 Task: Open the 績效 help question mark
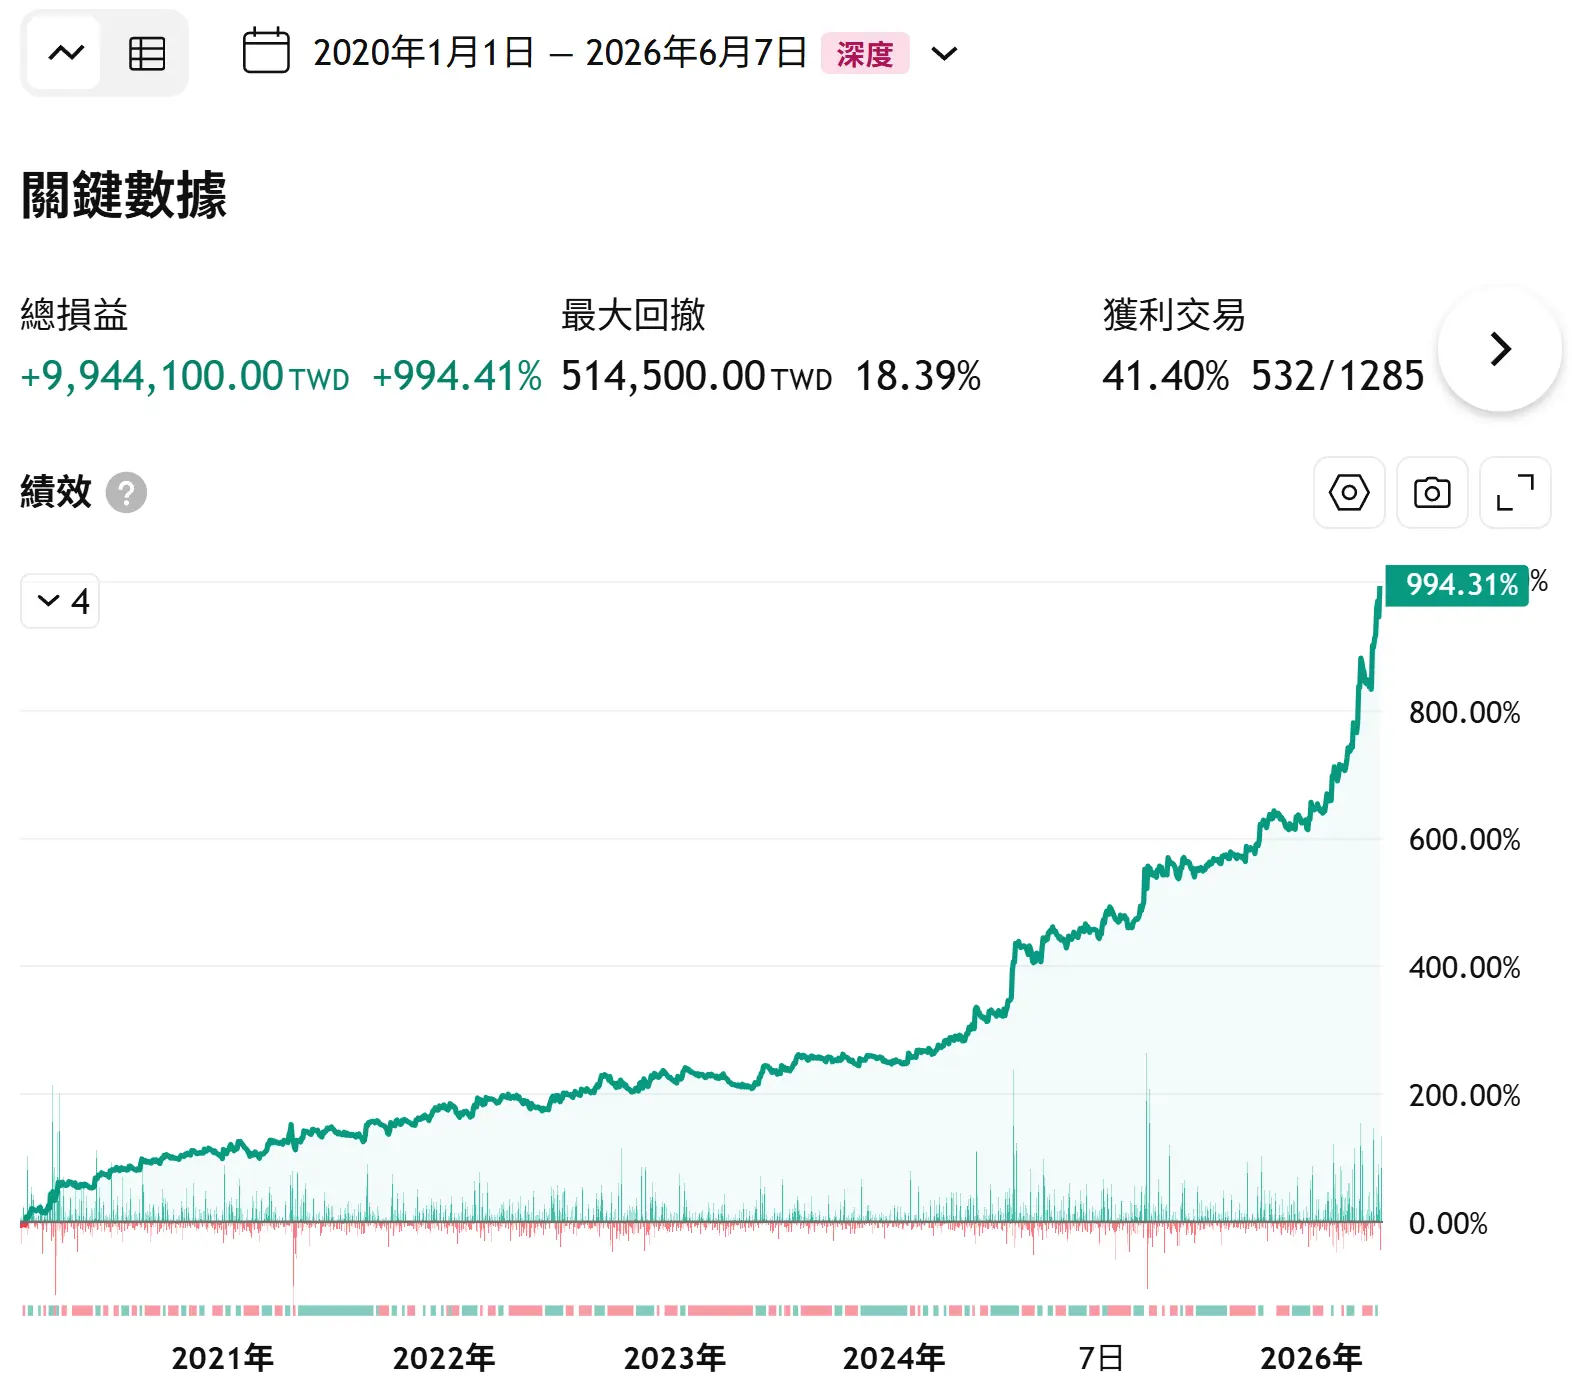pos(126,492)
